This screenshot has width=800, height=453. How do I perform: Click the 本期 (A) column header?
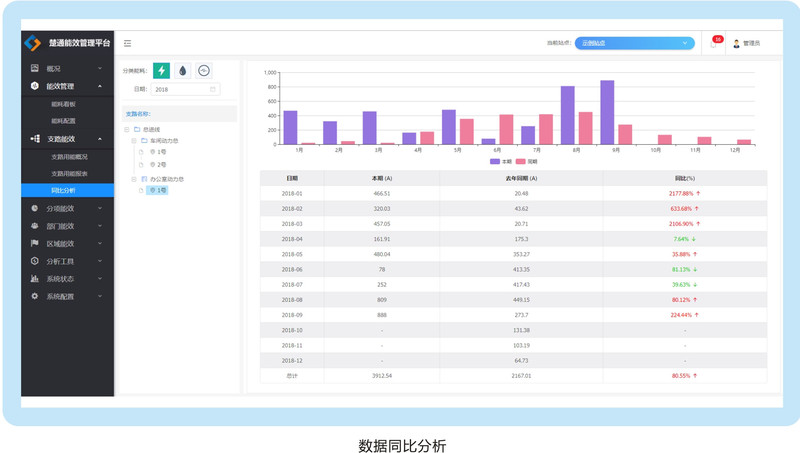[382, 178]
